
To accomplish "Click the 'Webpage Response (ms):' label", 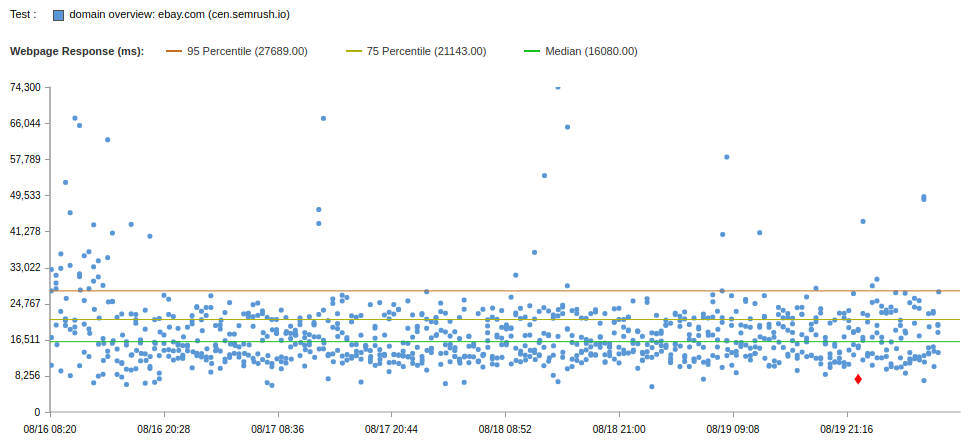I will [77, 52].
